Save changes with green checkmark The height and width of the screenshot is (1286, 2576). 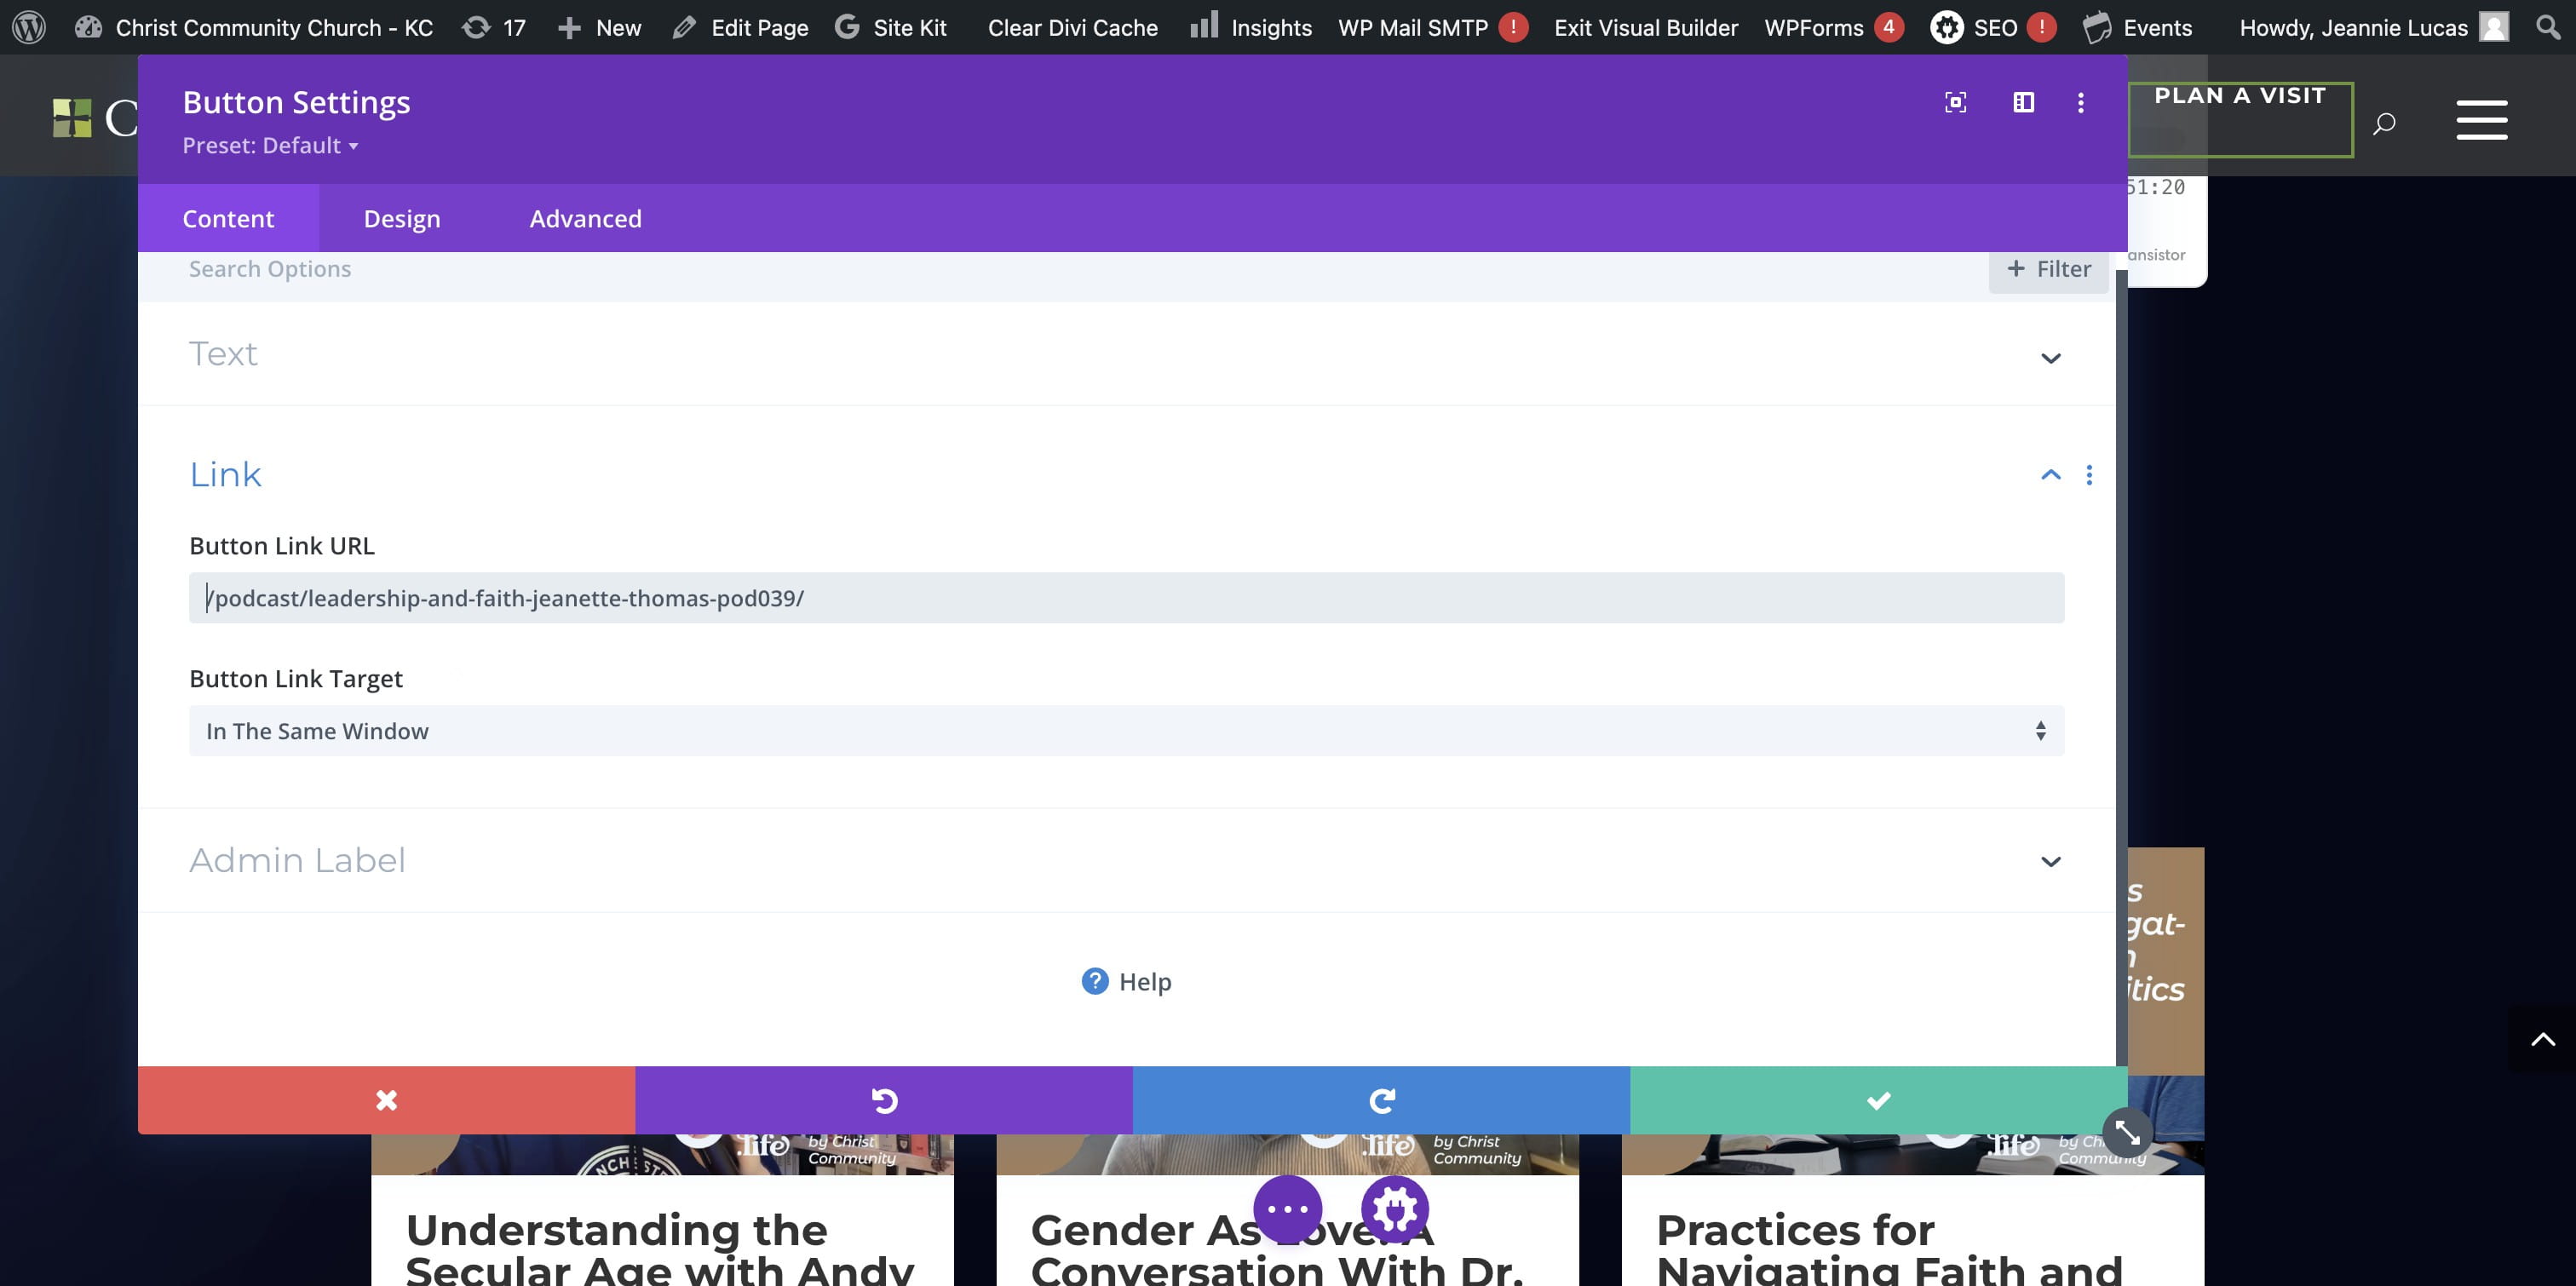coord(1879,1100)
